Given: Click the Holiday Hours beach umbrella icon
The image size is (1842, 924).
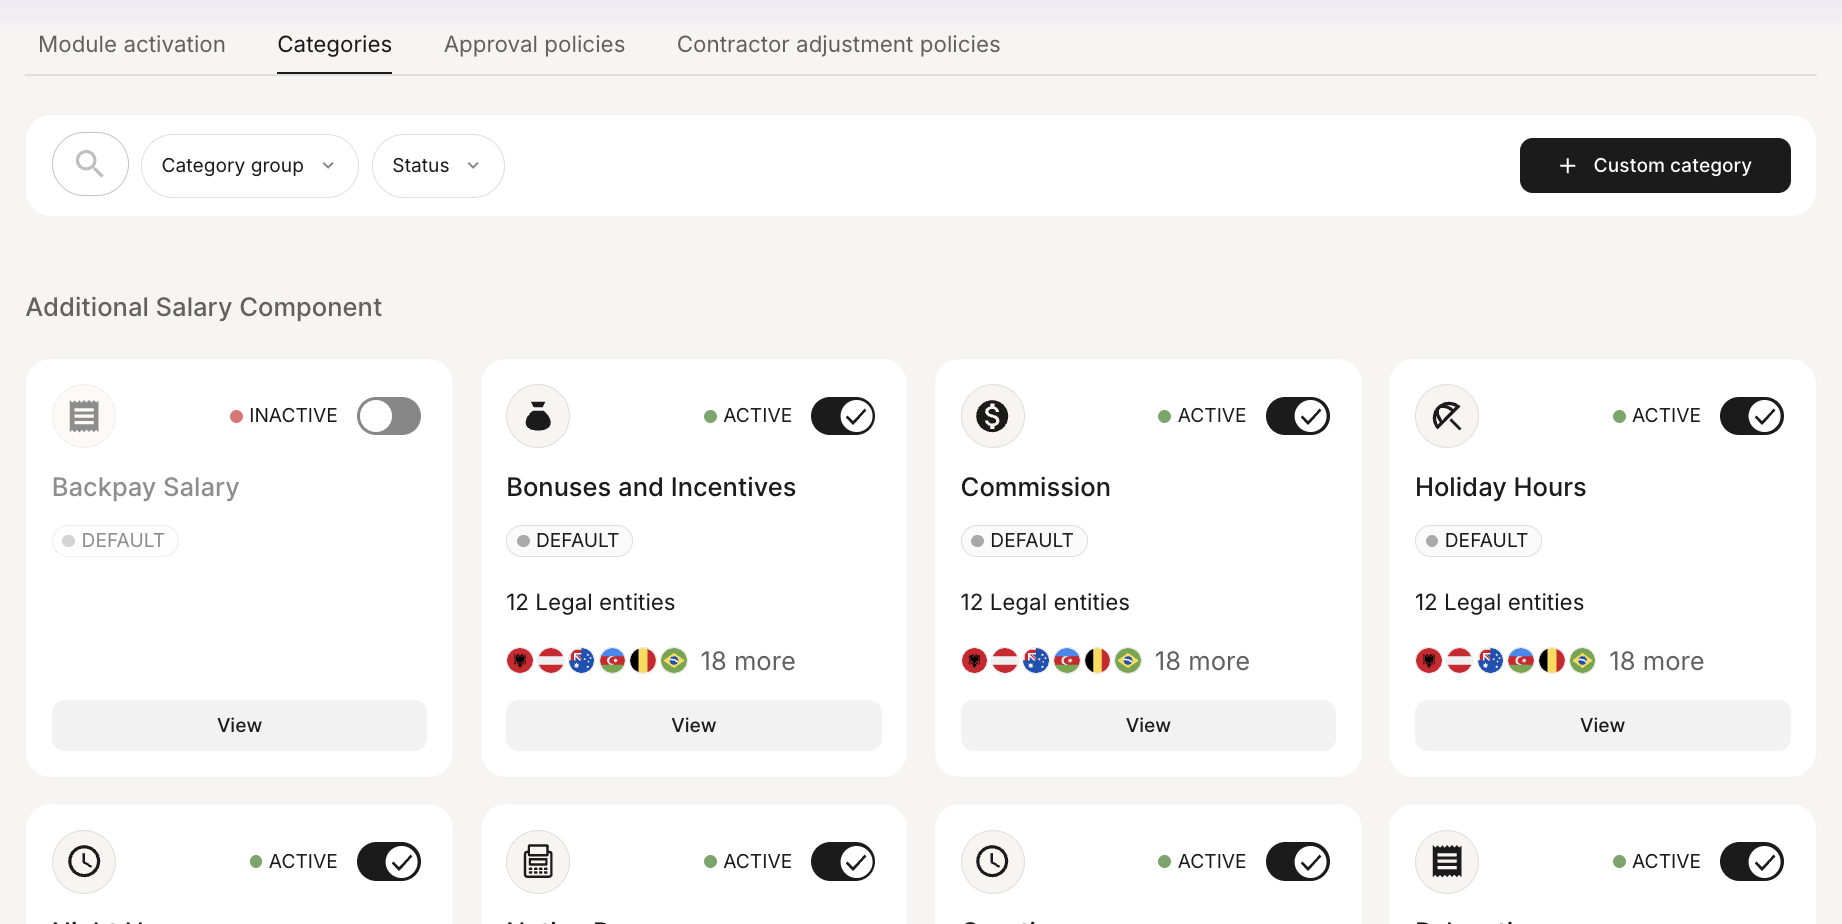Looking at the screenshot, I should [1447, 416].
